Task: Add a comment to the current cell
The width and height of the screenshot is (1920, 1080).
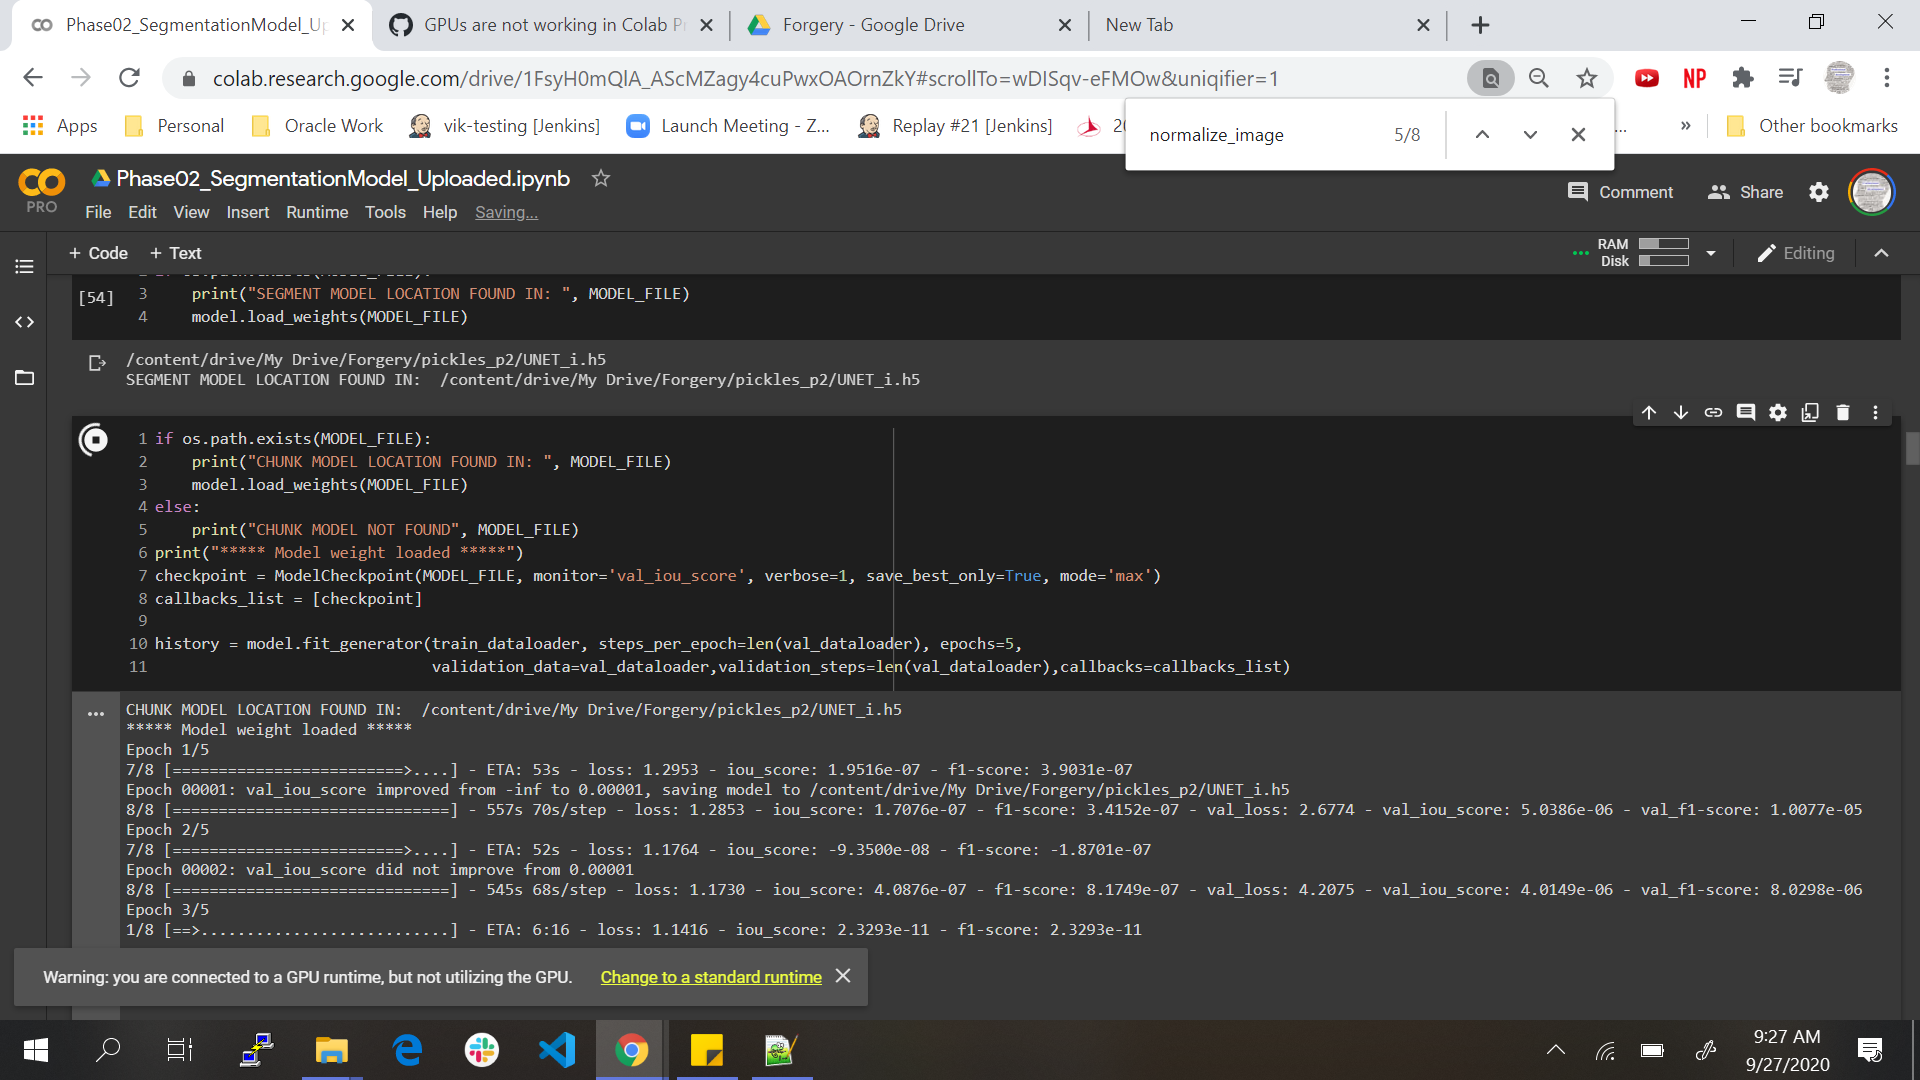Action: (1746, 412)
